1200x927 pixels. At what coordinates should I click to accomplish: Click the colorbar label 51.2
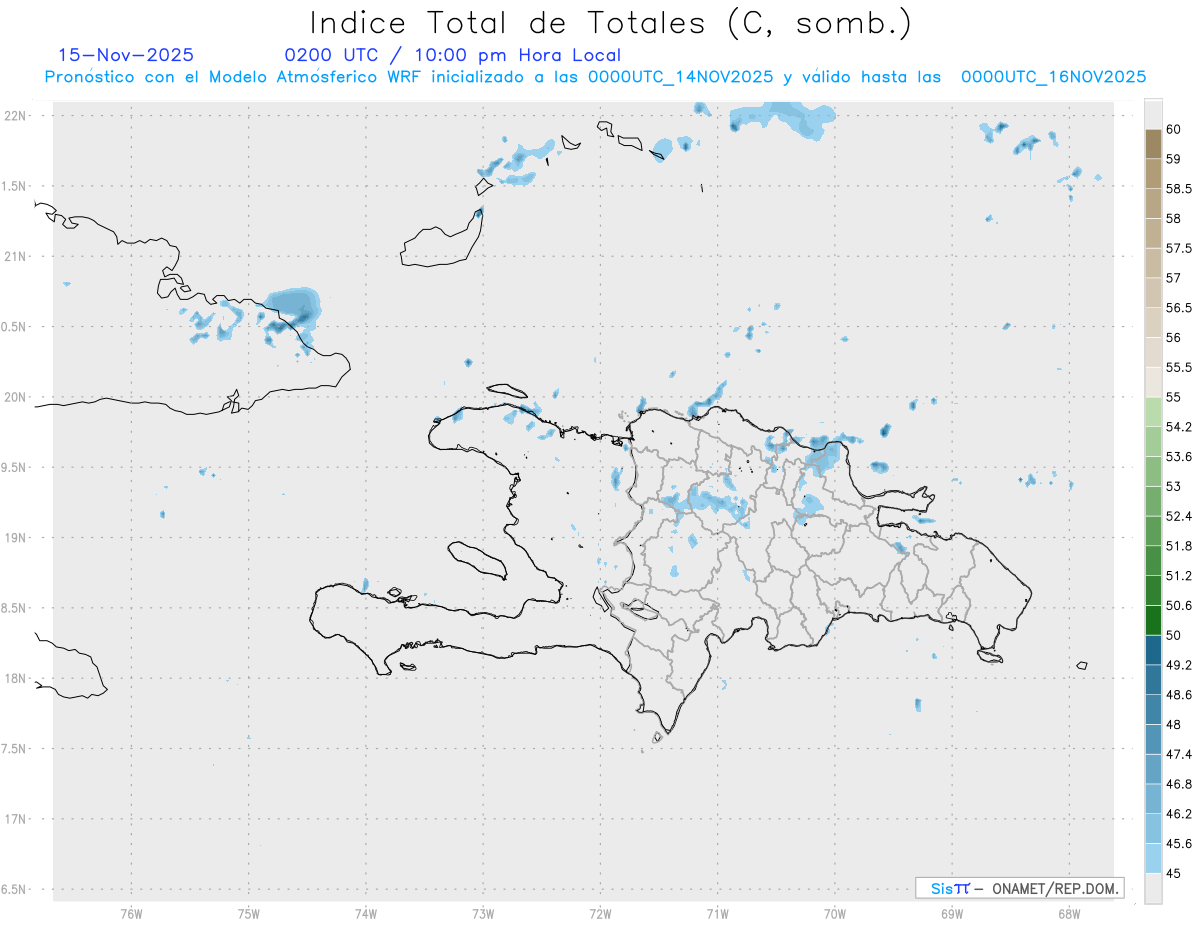coord(1178,576)
